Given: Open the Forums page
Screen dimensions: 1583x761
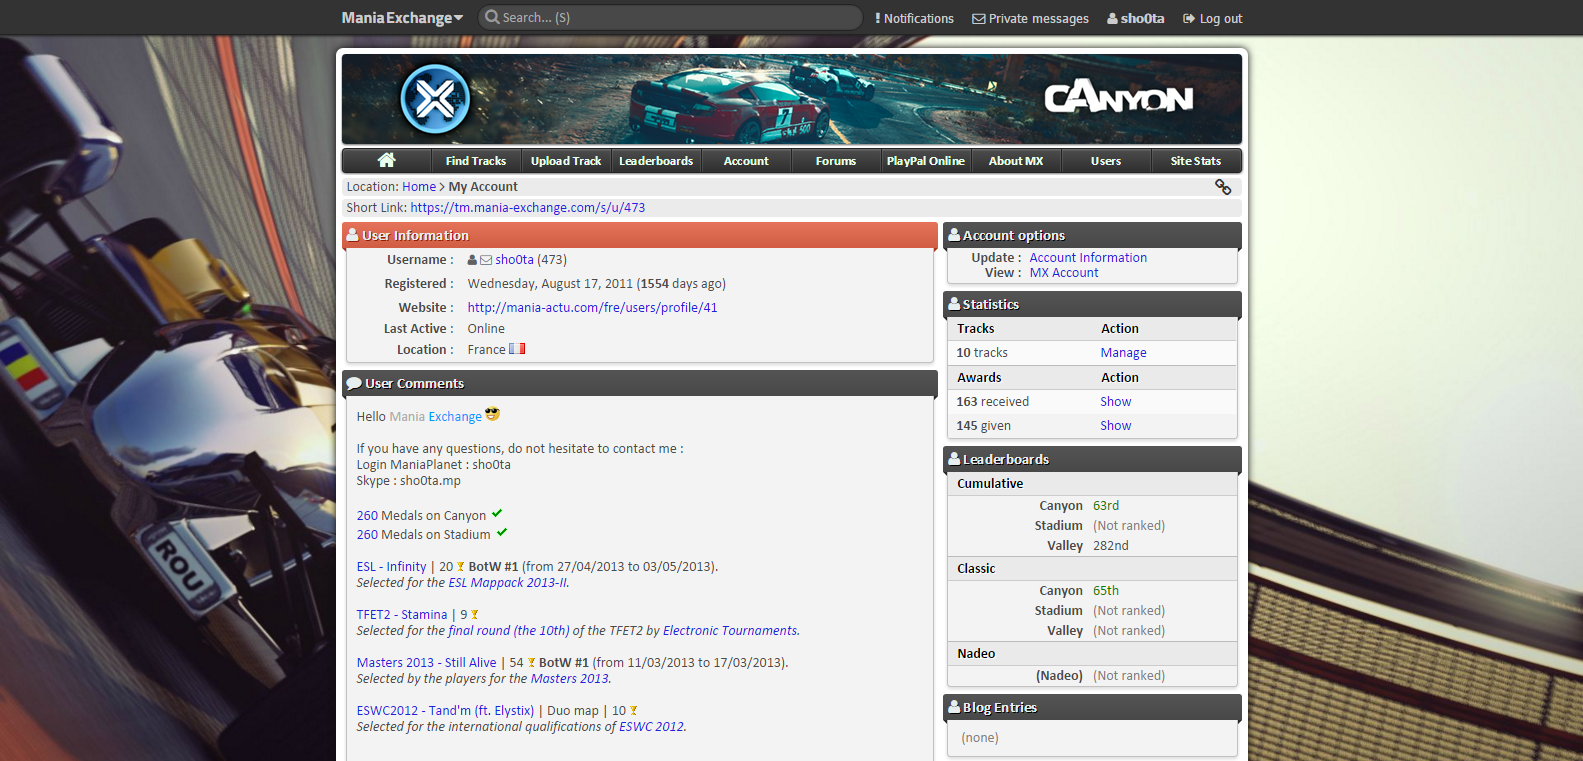Looking at the screenshot, I should 836,161.
